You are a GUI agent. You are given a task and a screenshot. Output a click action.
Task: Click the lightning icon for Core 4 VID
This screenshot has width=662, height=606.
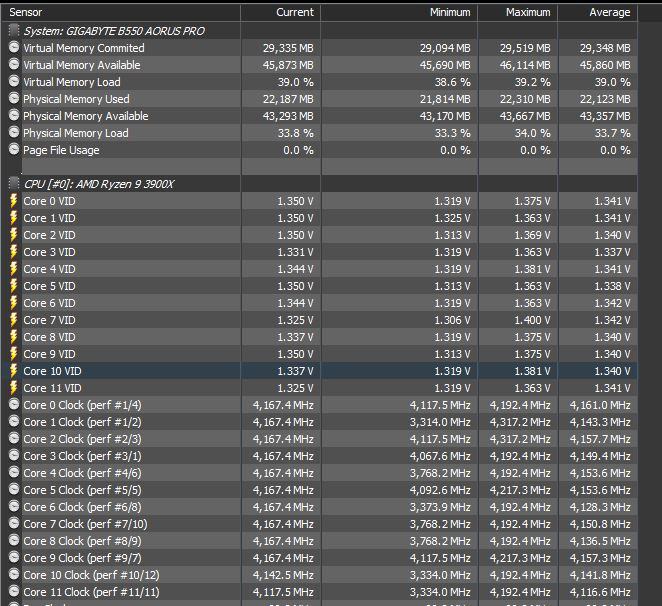click(x=14, y=269)
